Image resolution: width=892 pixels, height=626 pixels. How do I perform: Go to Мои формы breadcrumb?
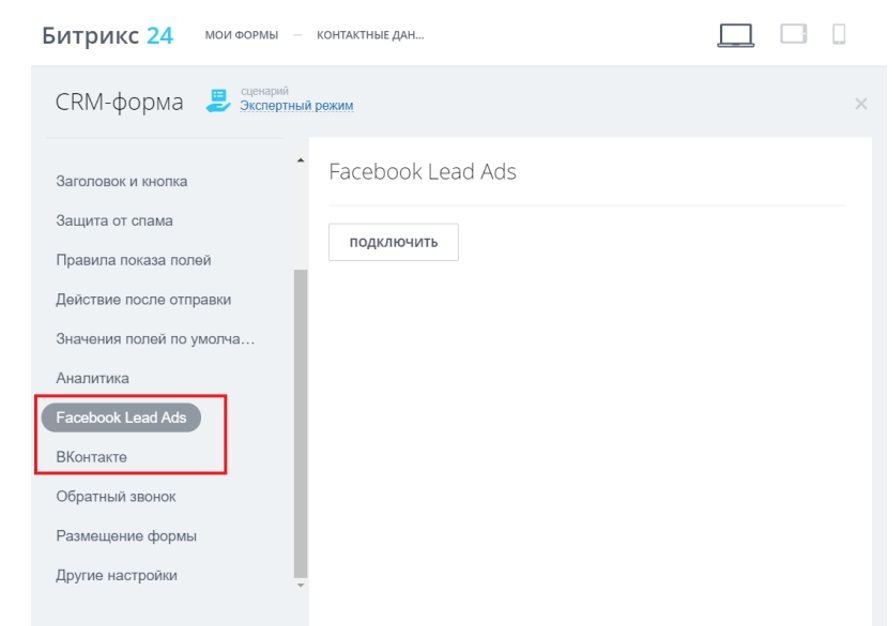(241, 36)
